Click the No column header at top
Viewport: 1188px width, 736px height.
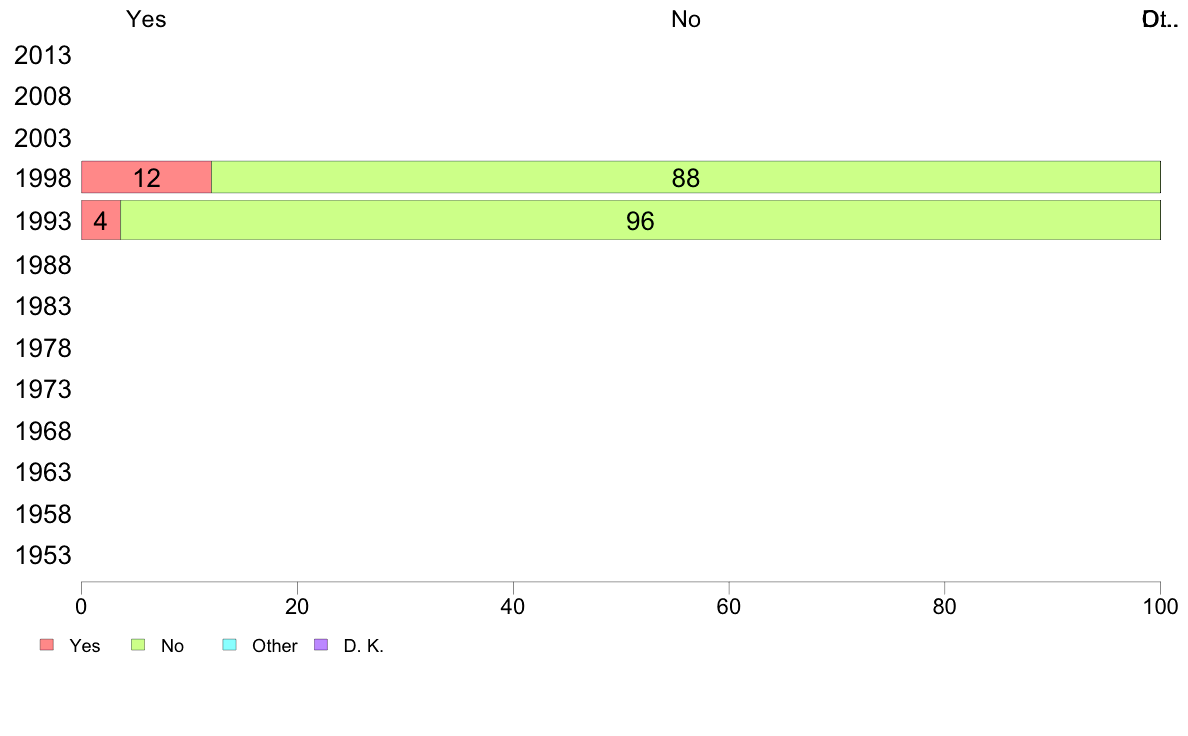686,19
